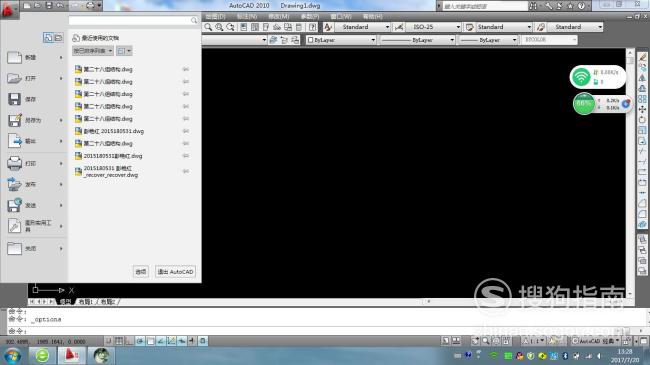Expand the ByLayer color dropdown
Image resolution: width=650 pixels, height=365 pixels.
[x=341, y=40]
